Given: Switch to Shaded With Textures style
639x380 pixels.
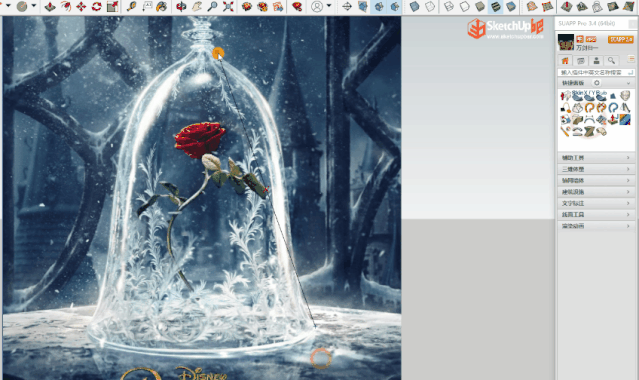Looking at the screenshot, I should coord(495,7).
